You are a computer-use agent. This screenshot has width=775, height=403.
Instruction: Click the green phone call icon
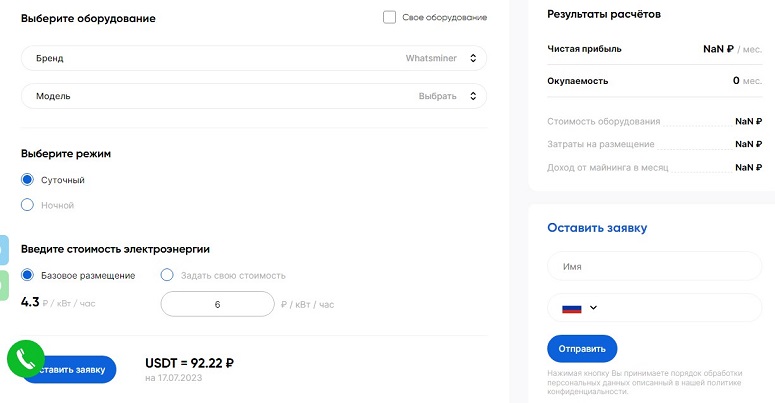click(x=26, y=359)
